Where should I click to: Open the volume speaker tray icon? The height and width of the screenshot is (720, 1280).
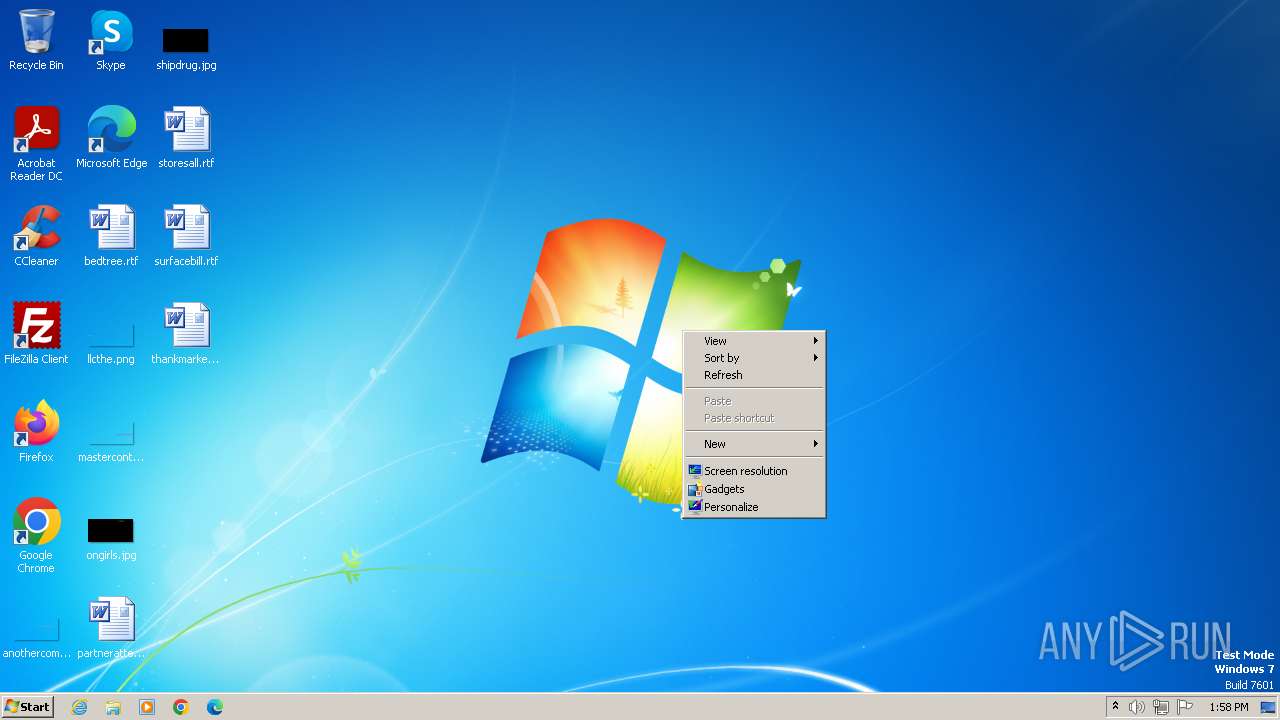(1137, 707)
